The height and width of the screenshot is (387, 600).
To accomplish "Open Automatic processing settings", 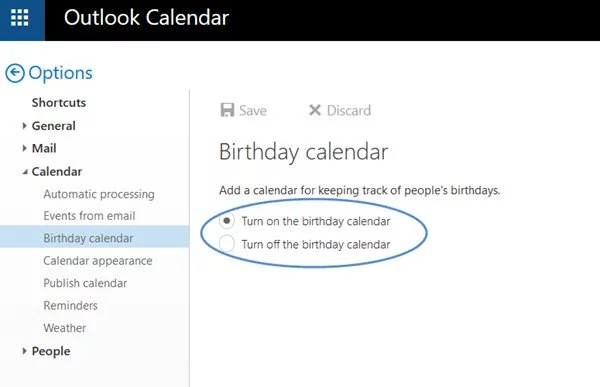I will click(x=99, y=194).
